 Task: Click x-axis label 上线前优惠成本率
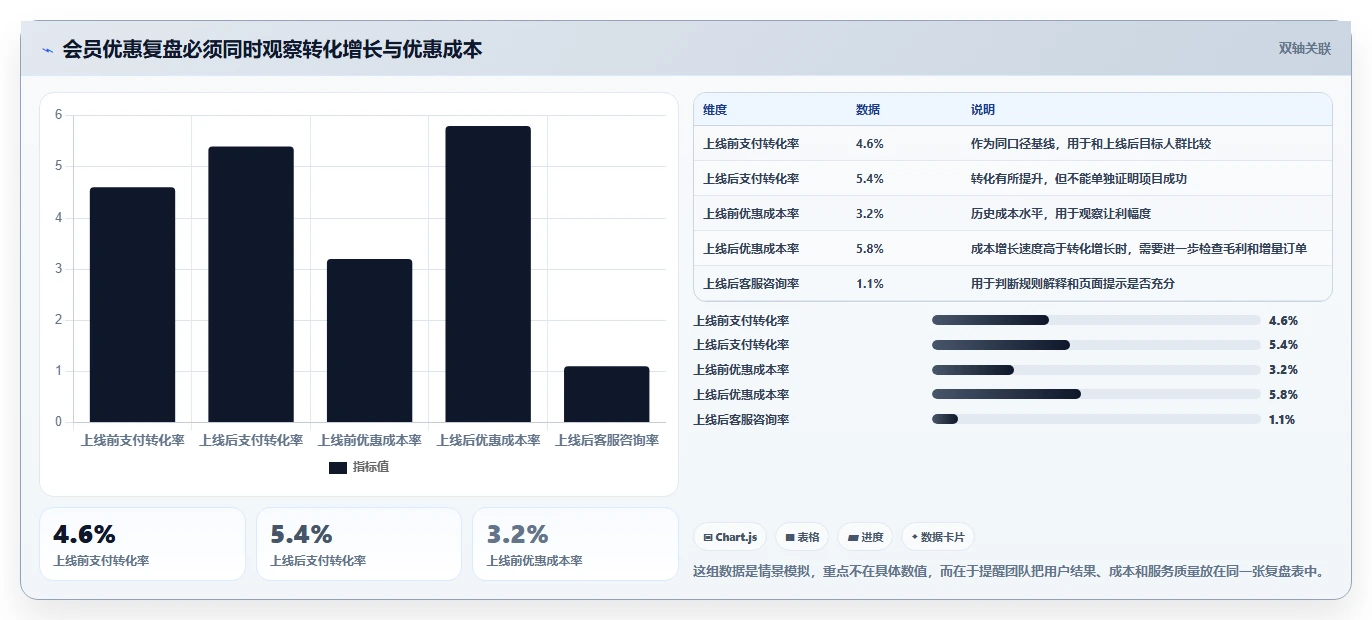pos(369,440)
